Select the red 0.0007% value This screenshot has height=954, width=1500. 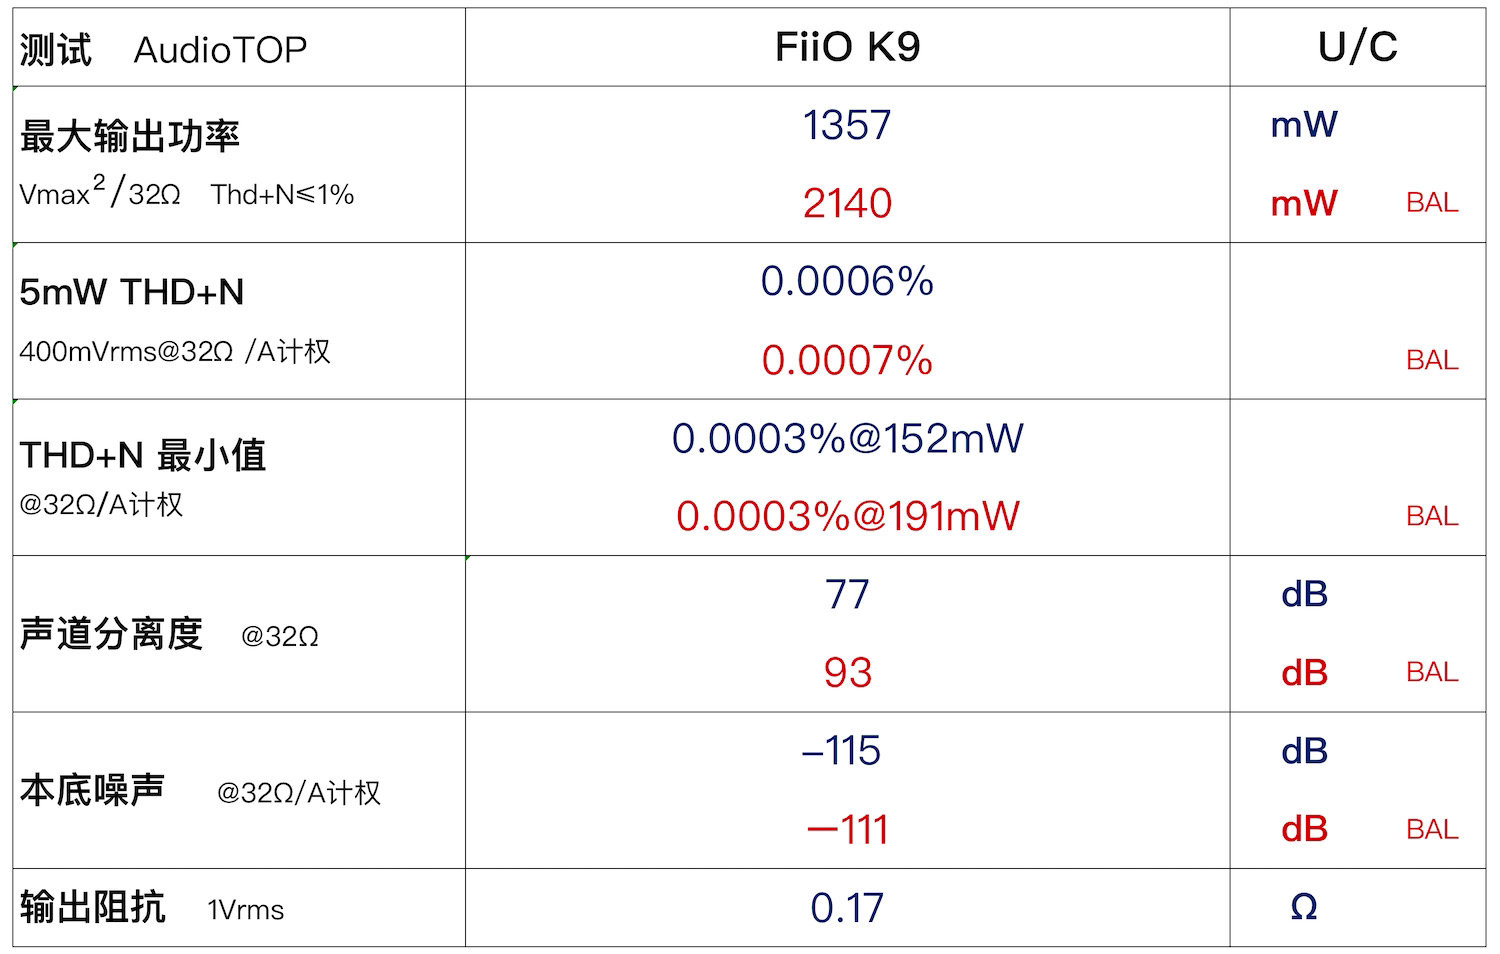point(847,360)
